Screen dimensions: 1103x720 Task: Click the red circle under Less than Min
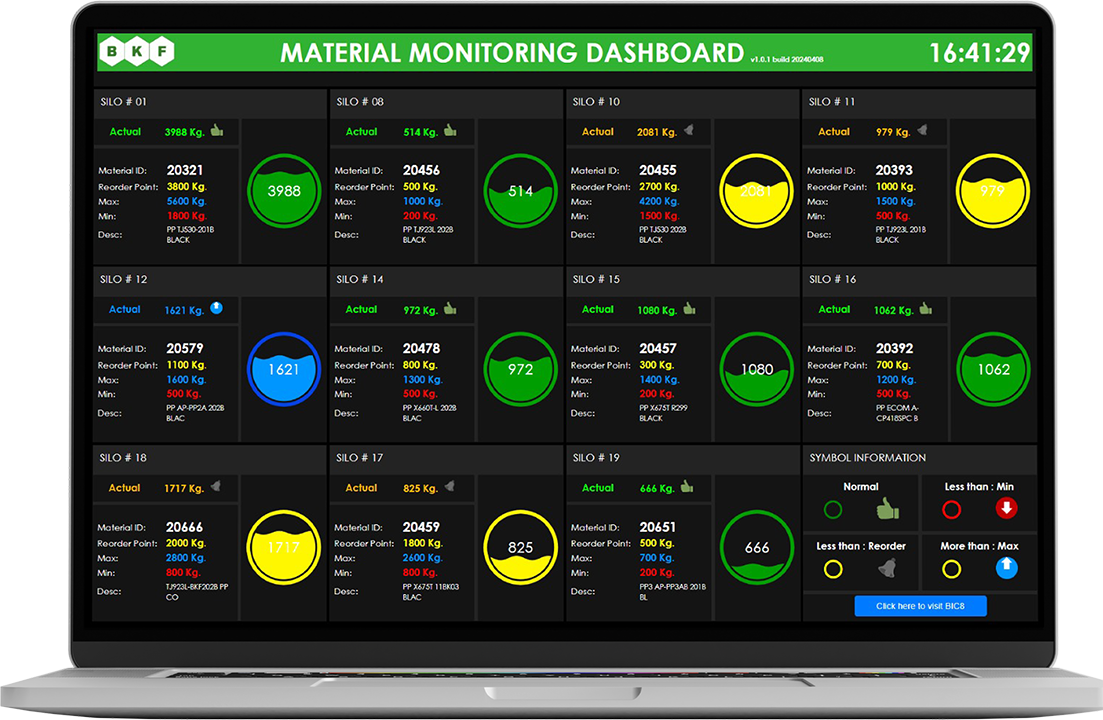pos(952,510)
